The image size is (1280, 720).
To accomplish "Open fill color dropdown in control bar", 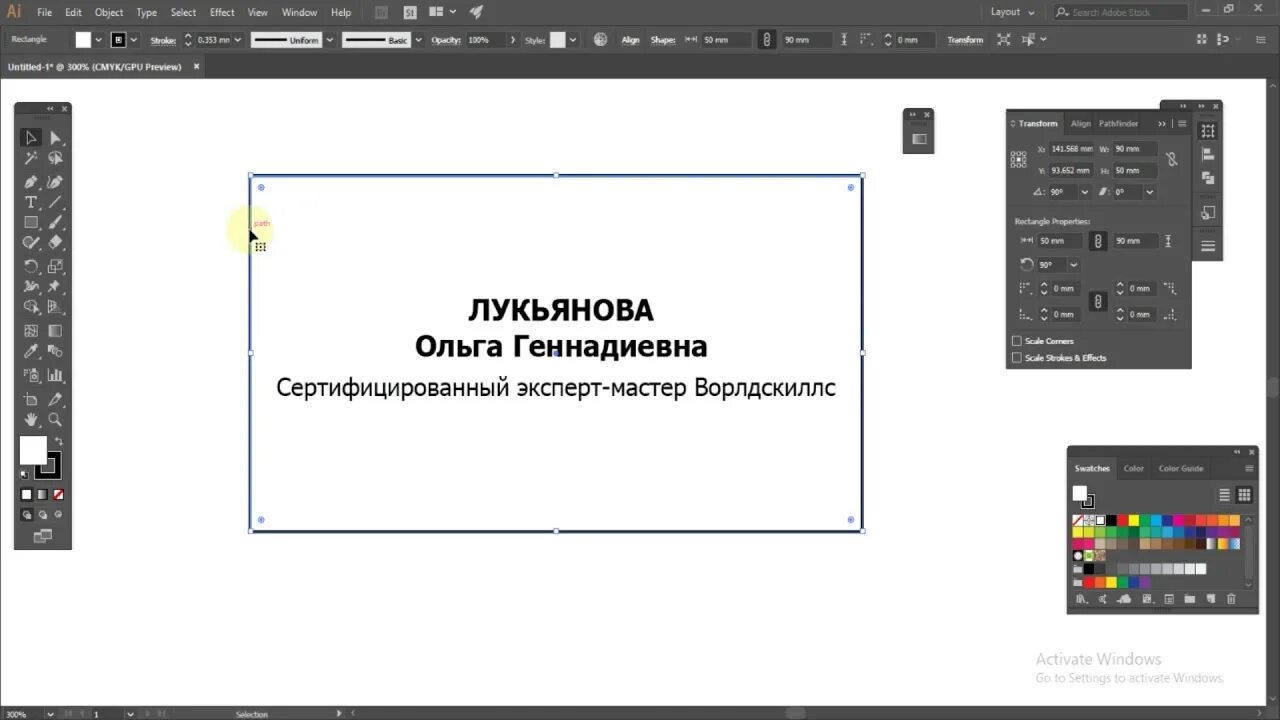I will [x=98, y=40].
